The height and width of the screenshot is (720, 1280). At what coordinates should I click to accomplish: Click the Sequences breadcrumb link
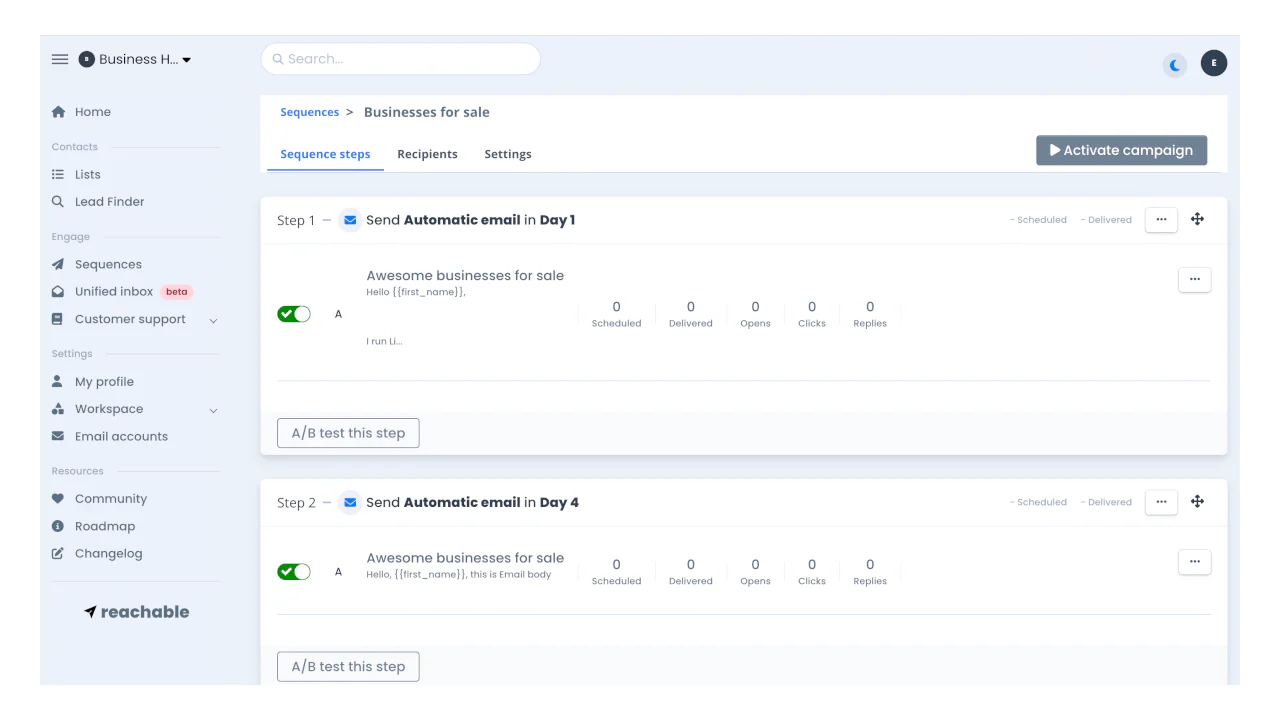tap(309, 112)
